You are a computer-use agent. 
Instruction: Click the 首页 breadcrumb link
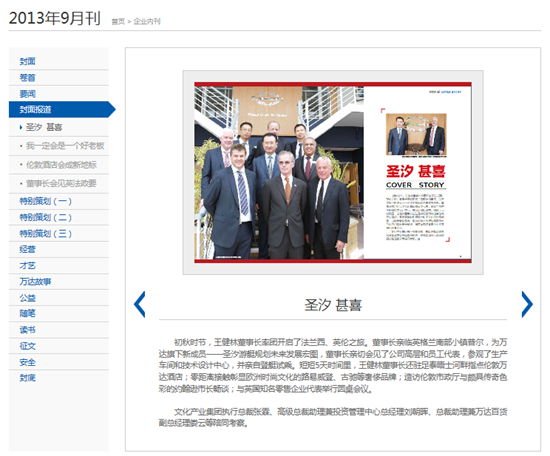(x=118, y=21)
